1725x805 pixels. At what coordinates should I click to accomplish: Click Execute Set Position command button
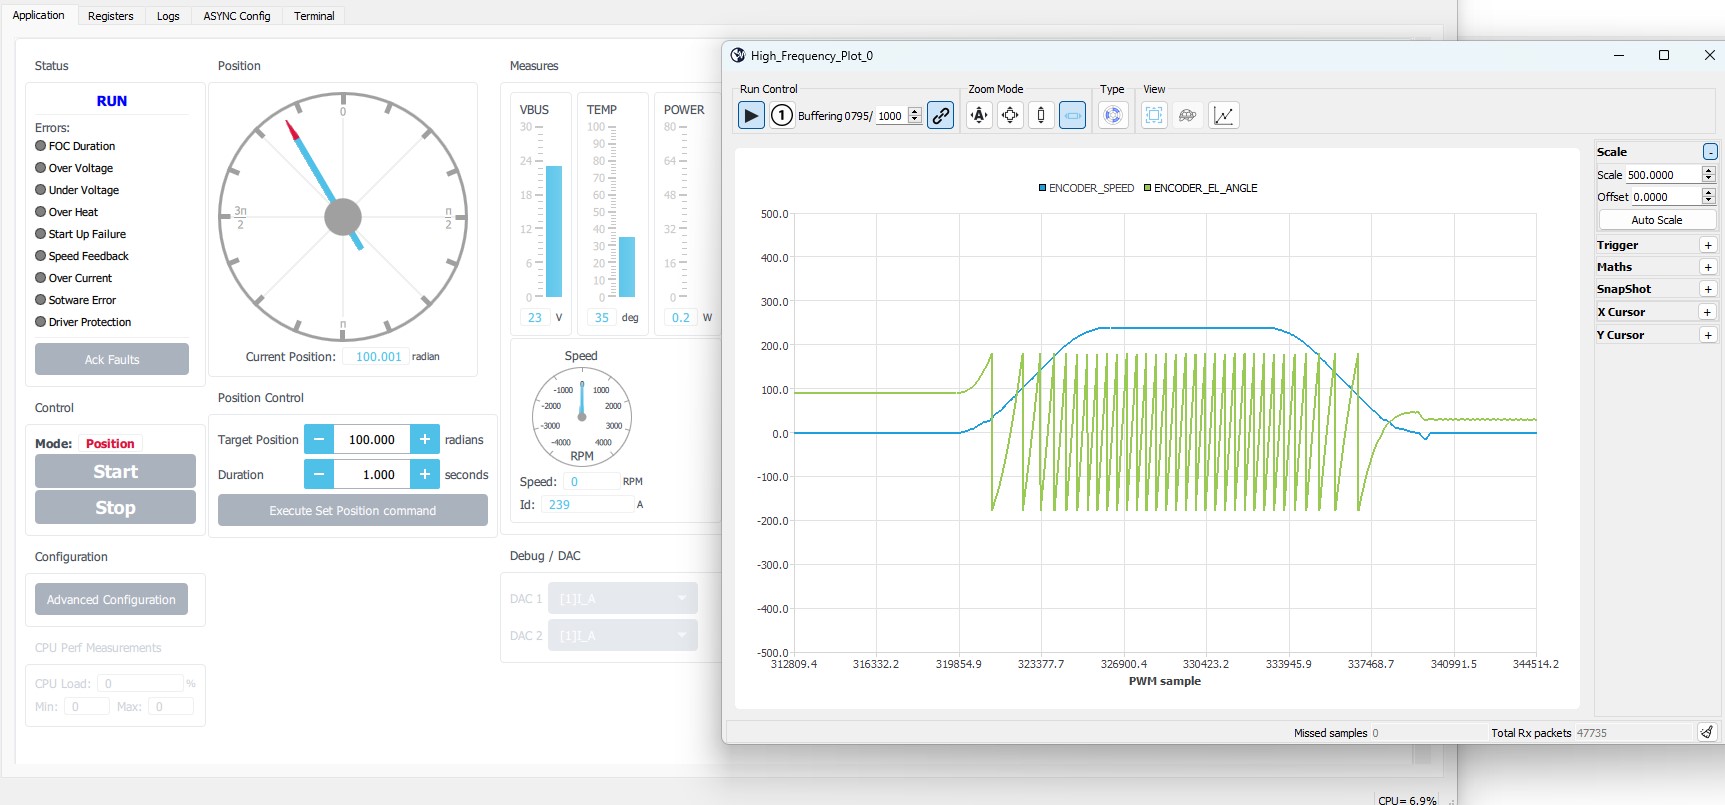point(352,510)
